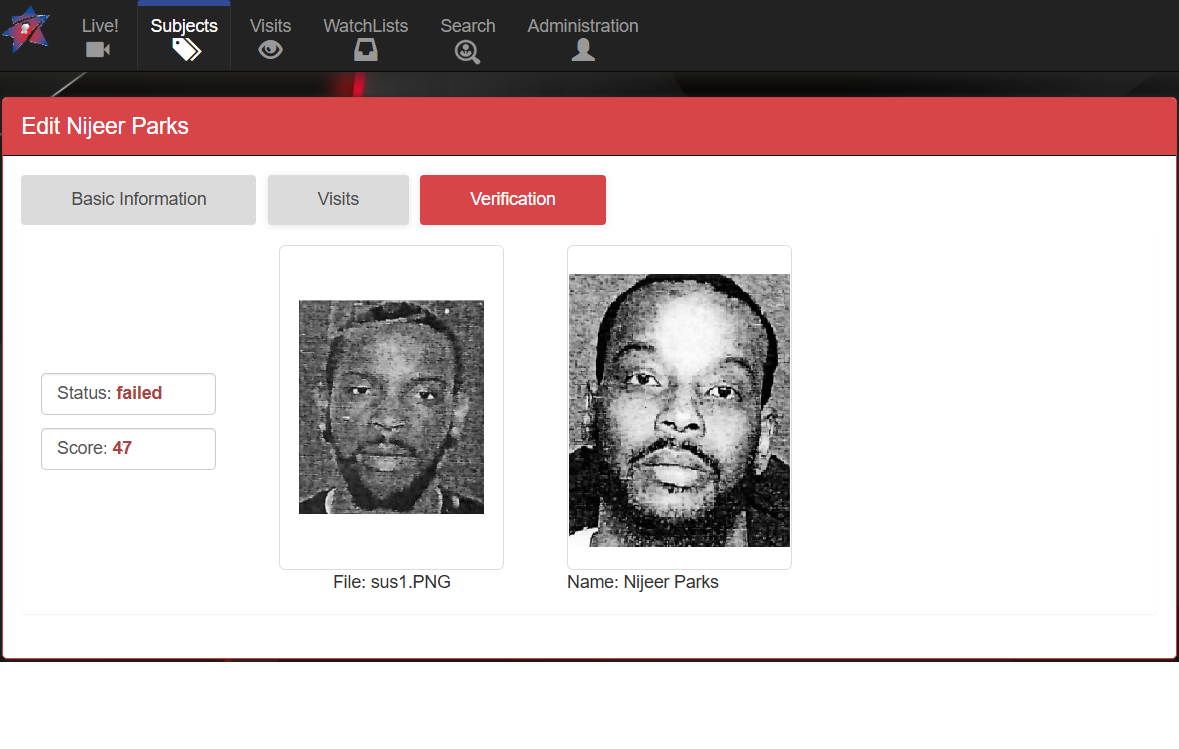Click the Score: 47 box
Image resolution: width=1179 pixels, height=749 pixels.
click(129, 448)
